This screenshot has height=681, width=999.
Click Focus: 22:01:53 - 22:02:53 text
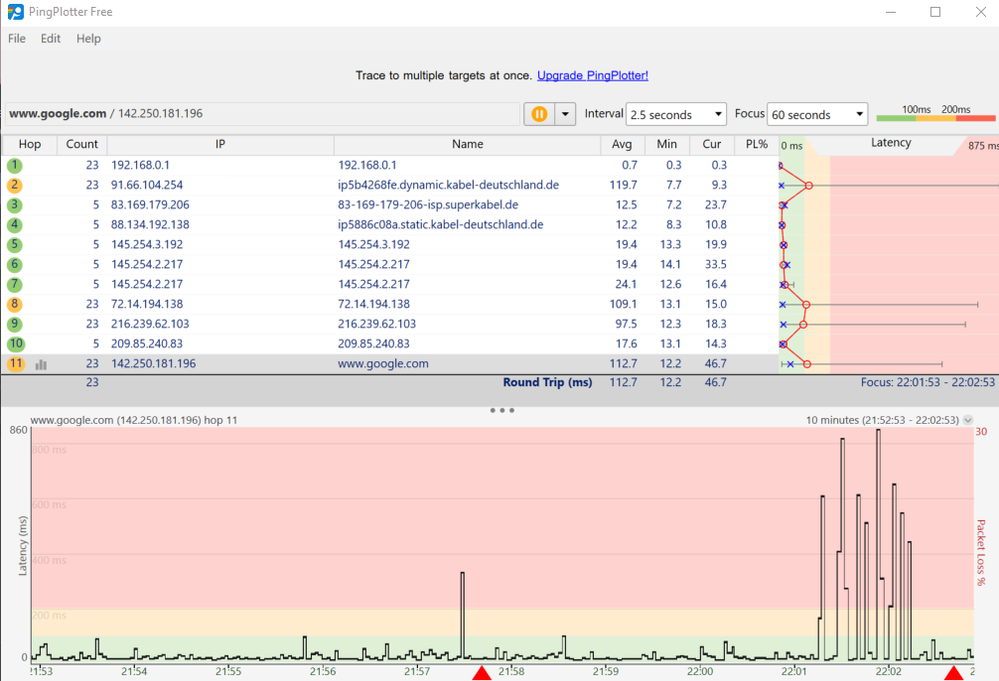pos(927,382)
